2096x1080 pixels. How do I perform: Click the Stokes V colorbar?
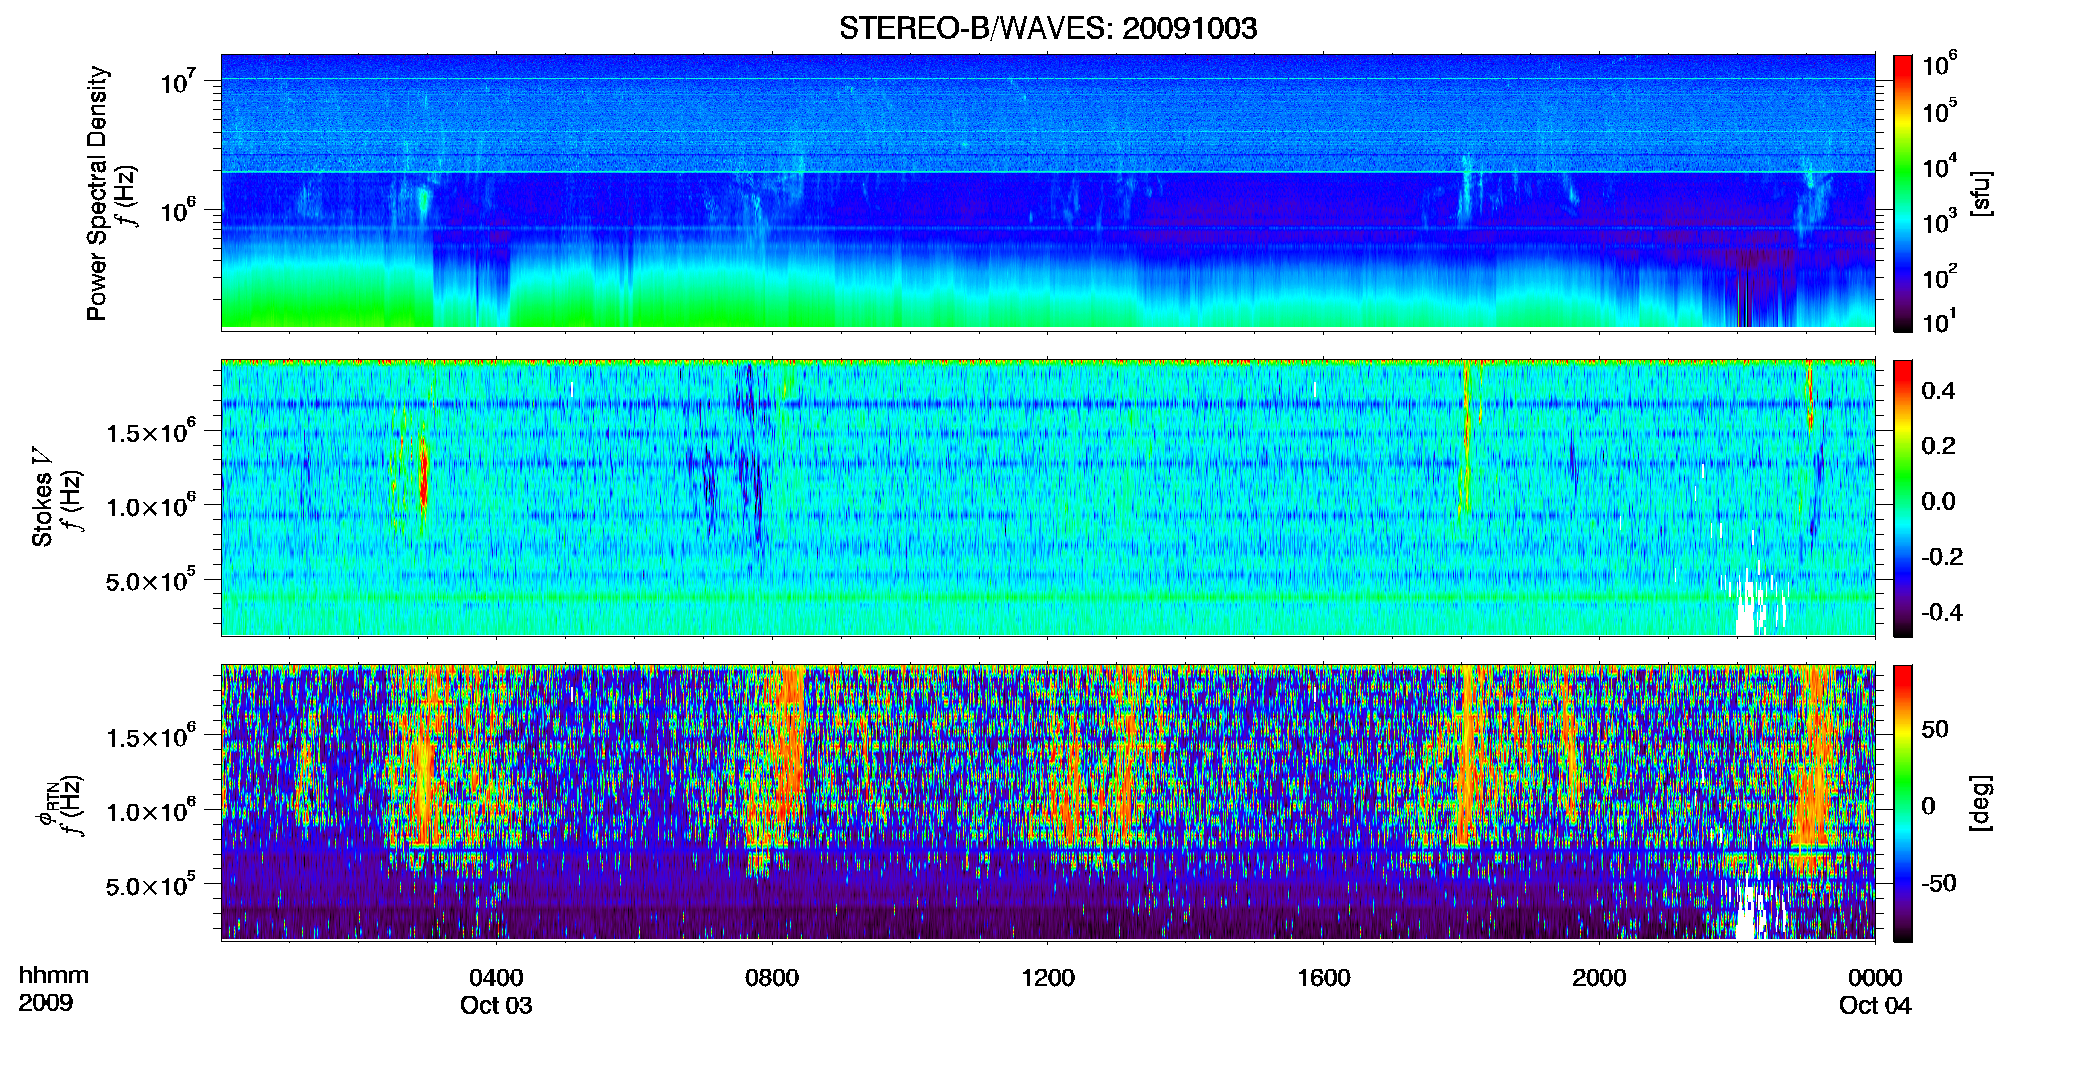[1903, 498]
